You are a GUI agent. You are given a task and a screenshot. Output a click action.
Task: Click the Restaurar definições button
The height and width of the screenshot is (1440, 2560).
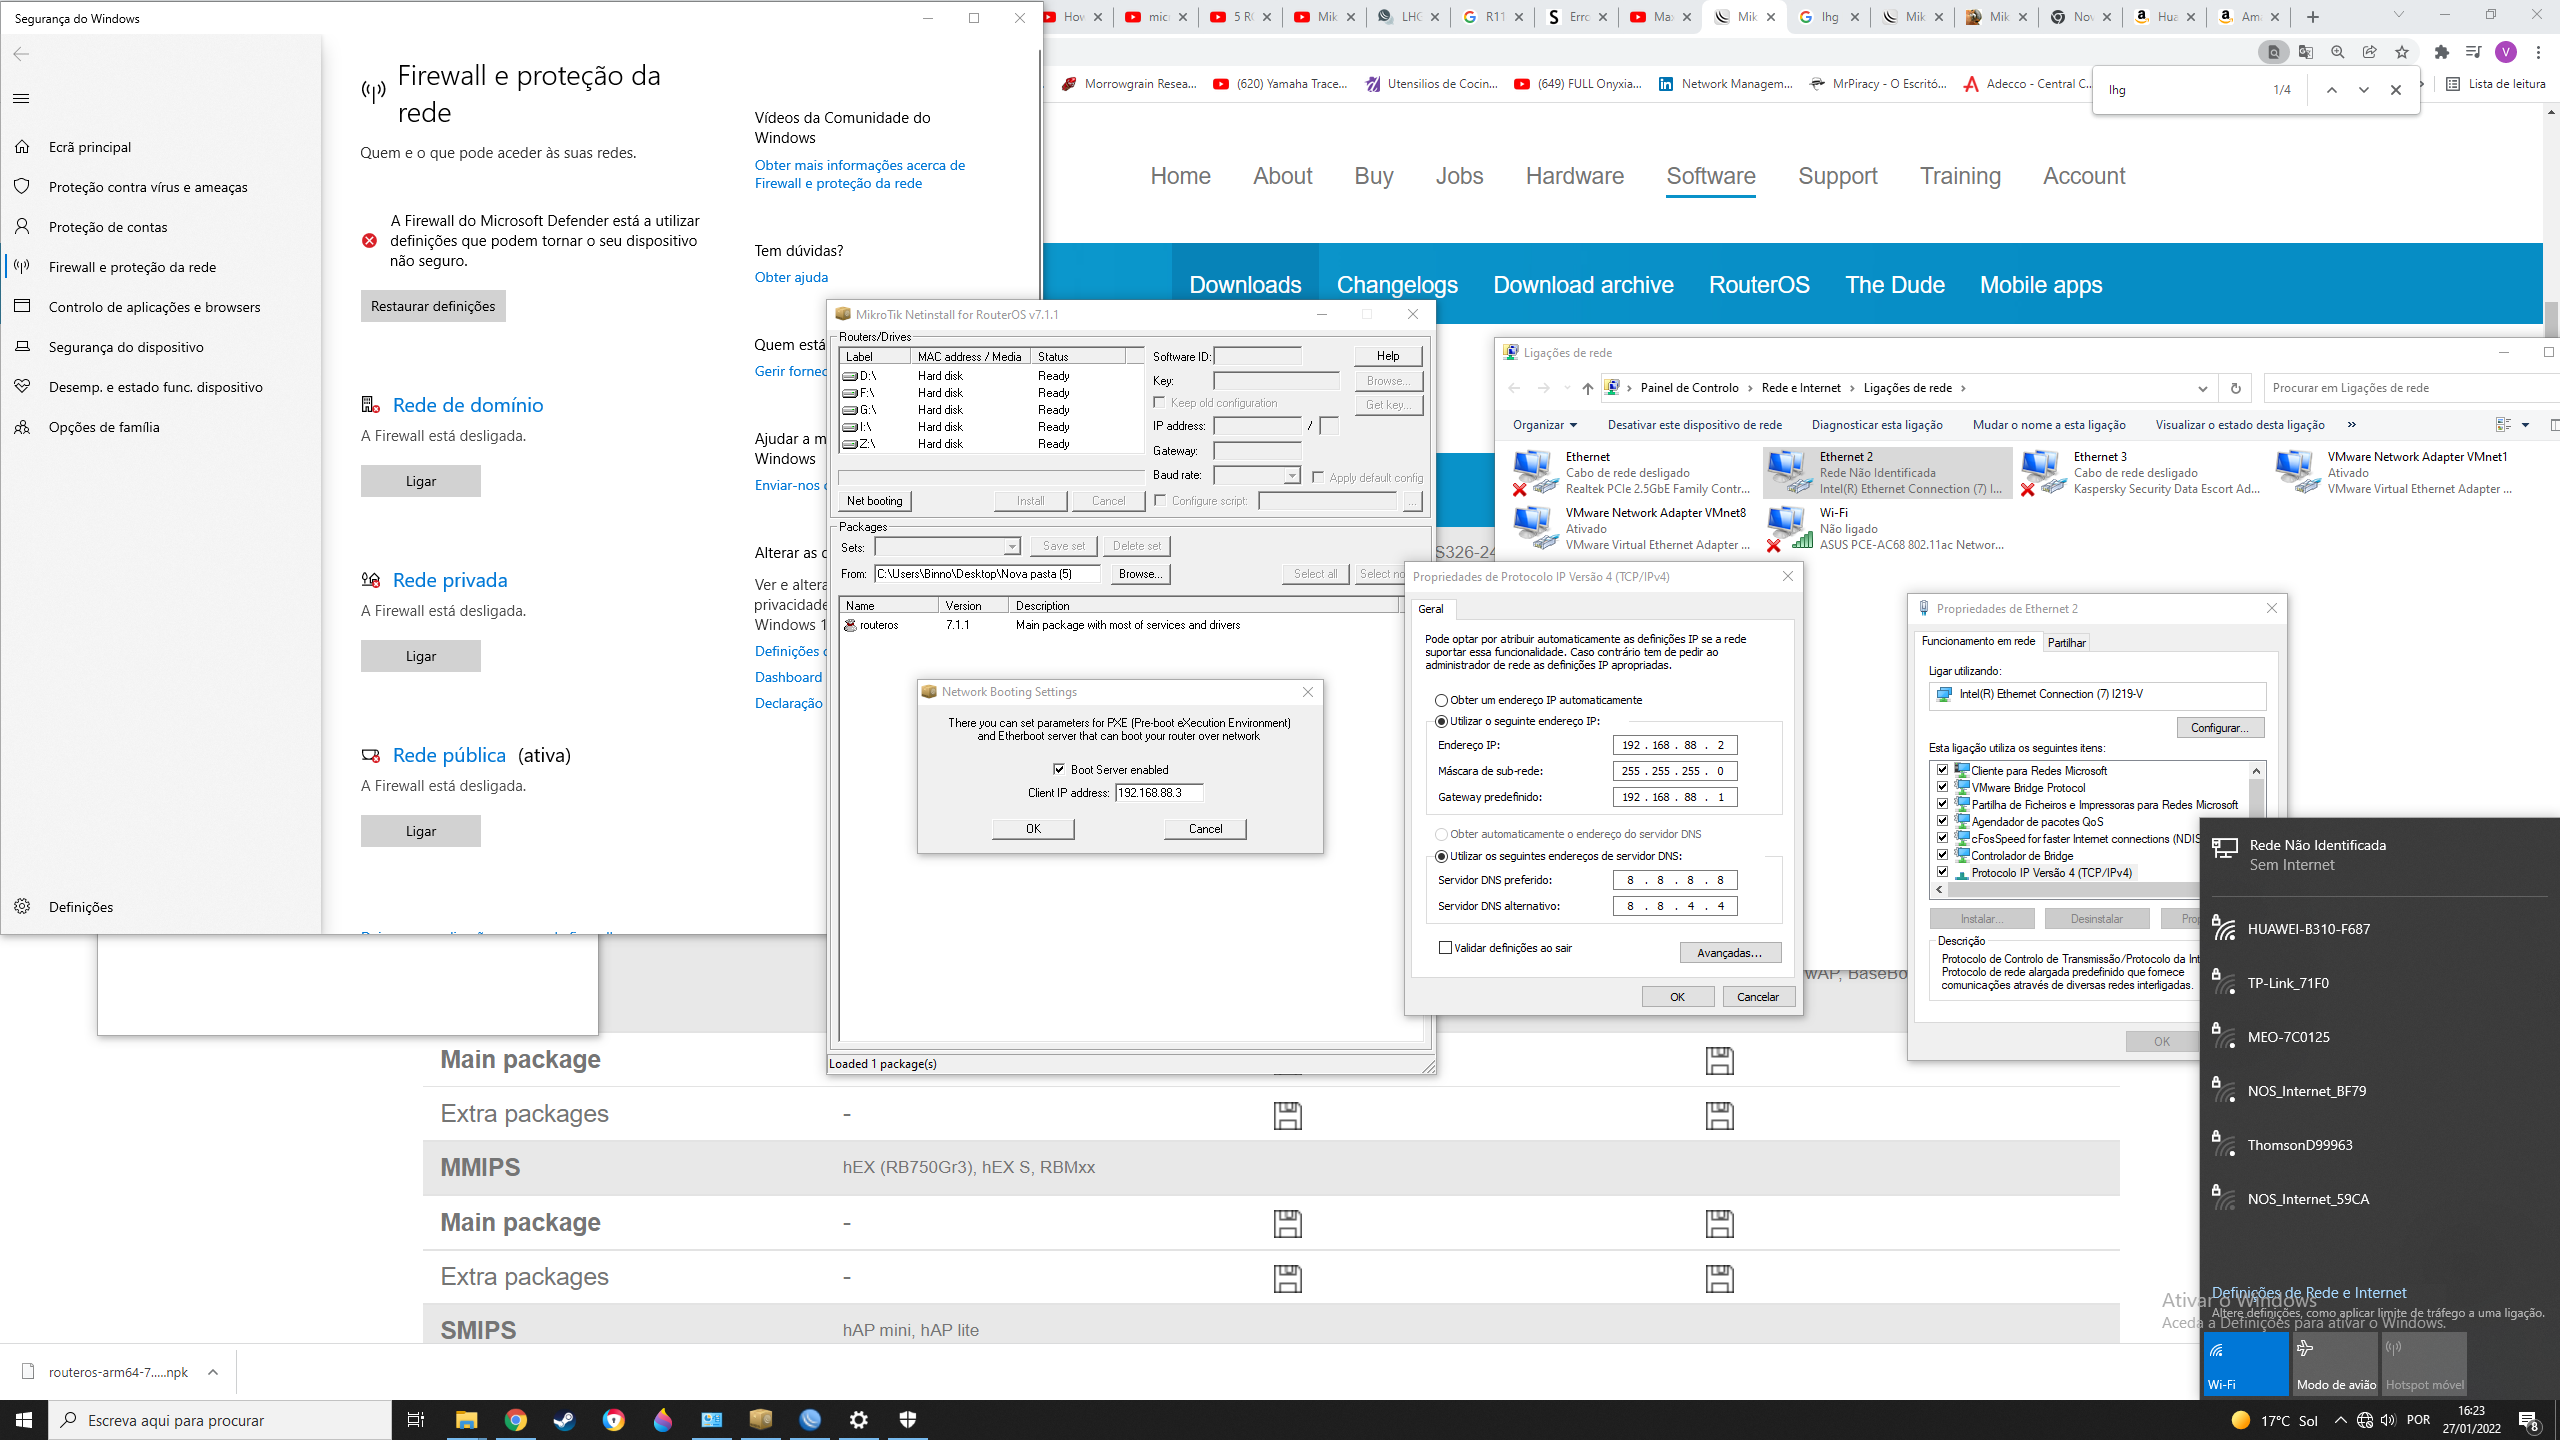coord(433,306)
